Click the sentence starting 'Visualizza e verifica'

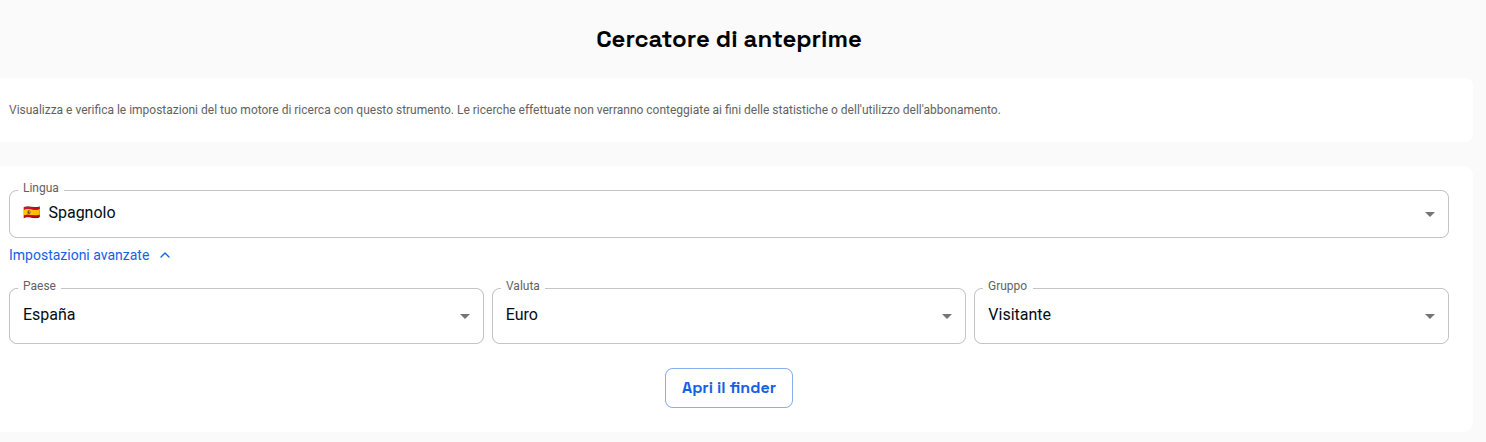tap(231, 109)
